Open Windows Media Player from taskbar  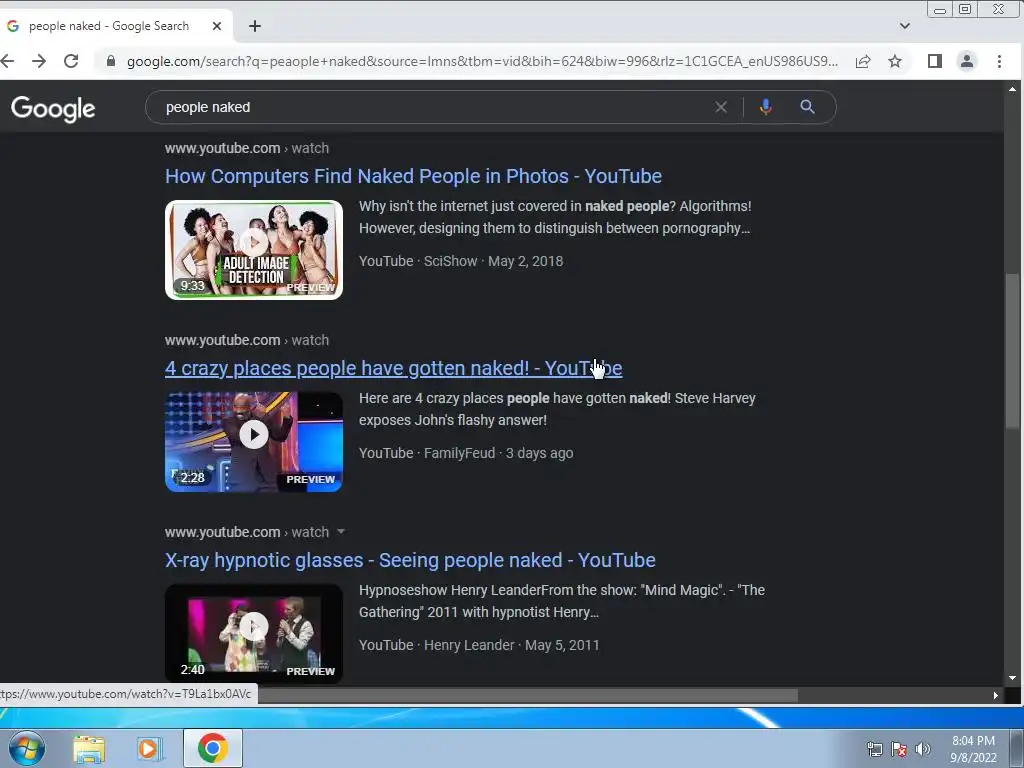pyautogui.click(x=149, y=748)
